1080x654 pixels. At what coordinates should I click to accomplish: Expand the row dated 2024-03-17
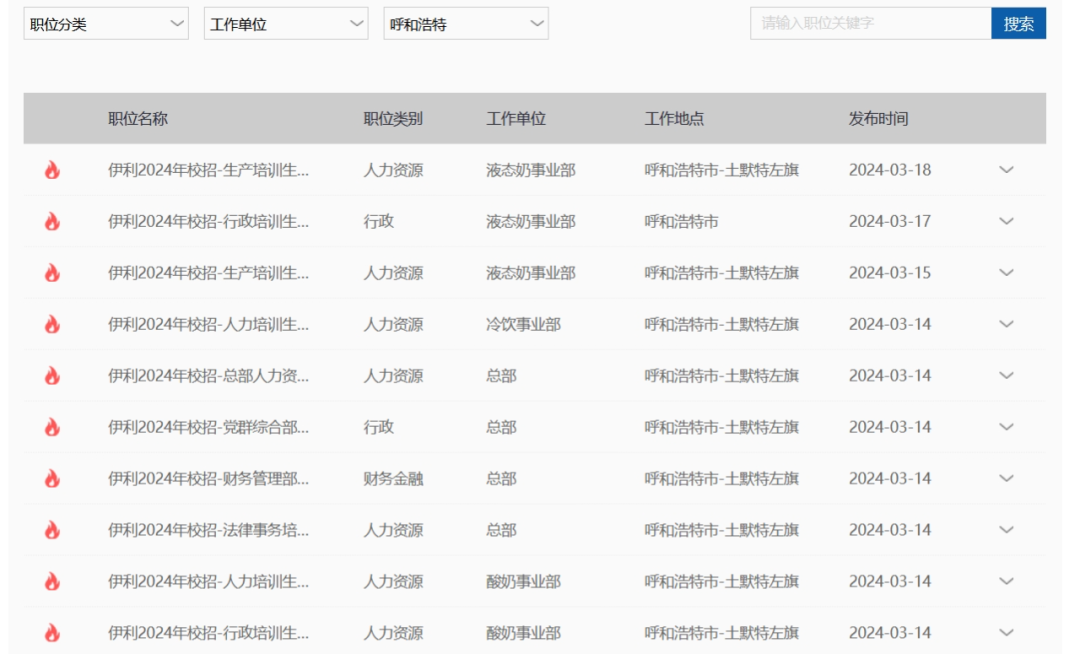click(1006, 222)
